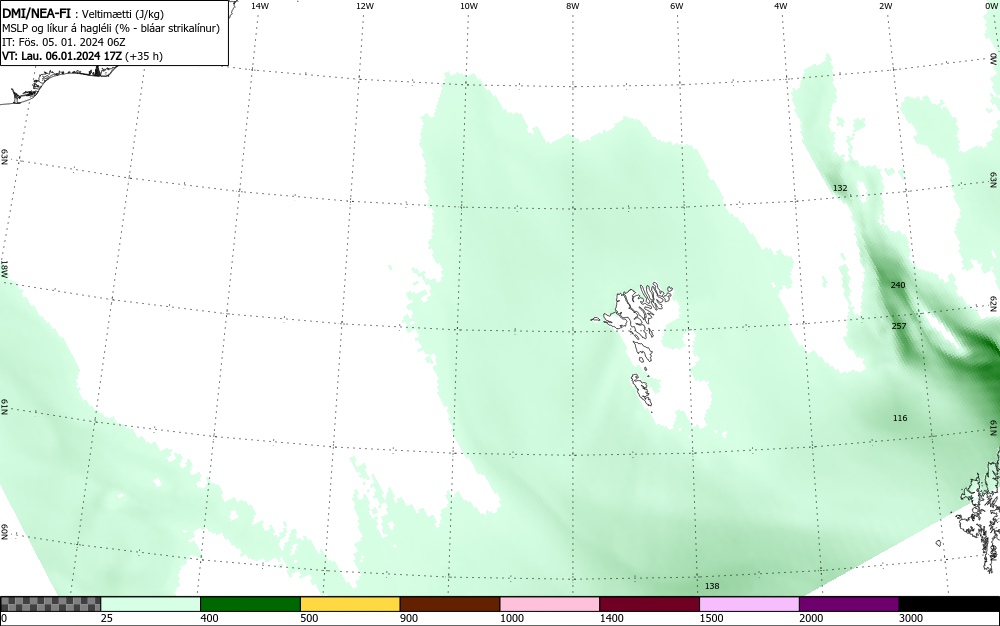Click the 4W longitude label
Viewport: 1000px width, 626px height.
tap(781, 6)
